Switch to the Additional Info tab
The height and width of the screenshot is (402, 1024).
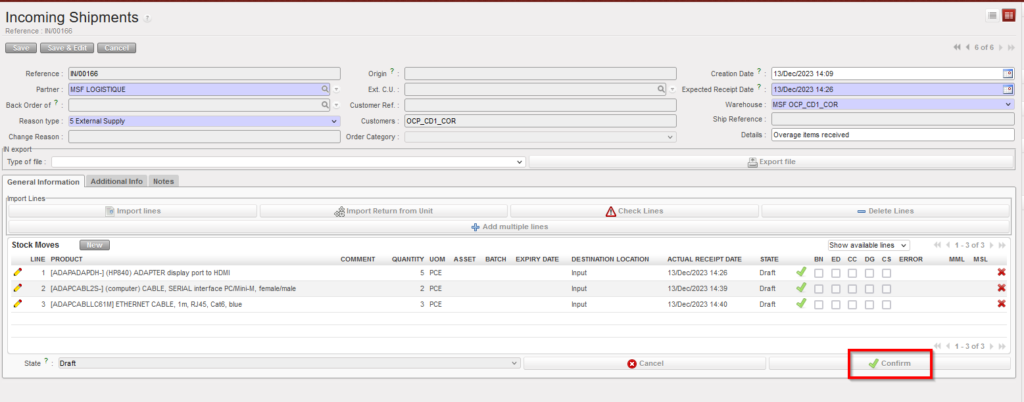(x=117, y=181)
